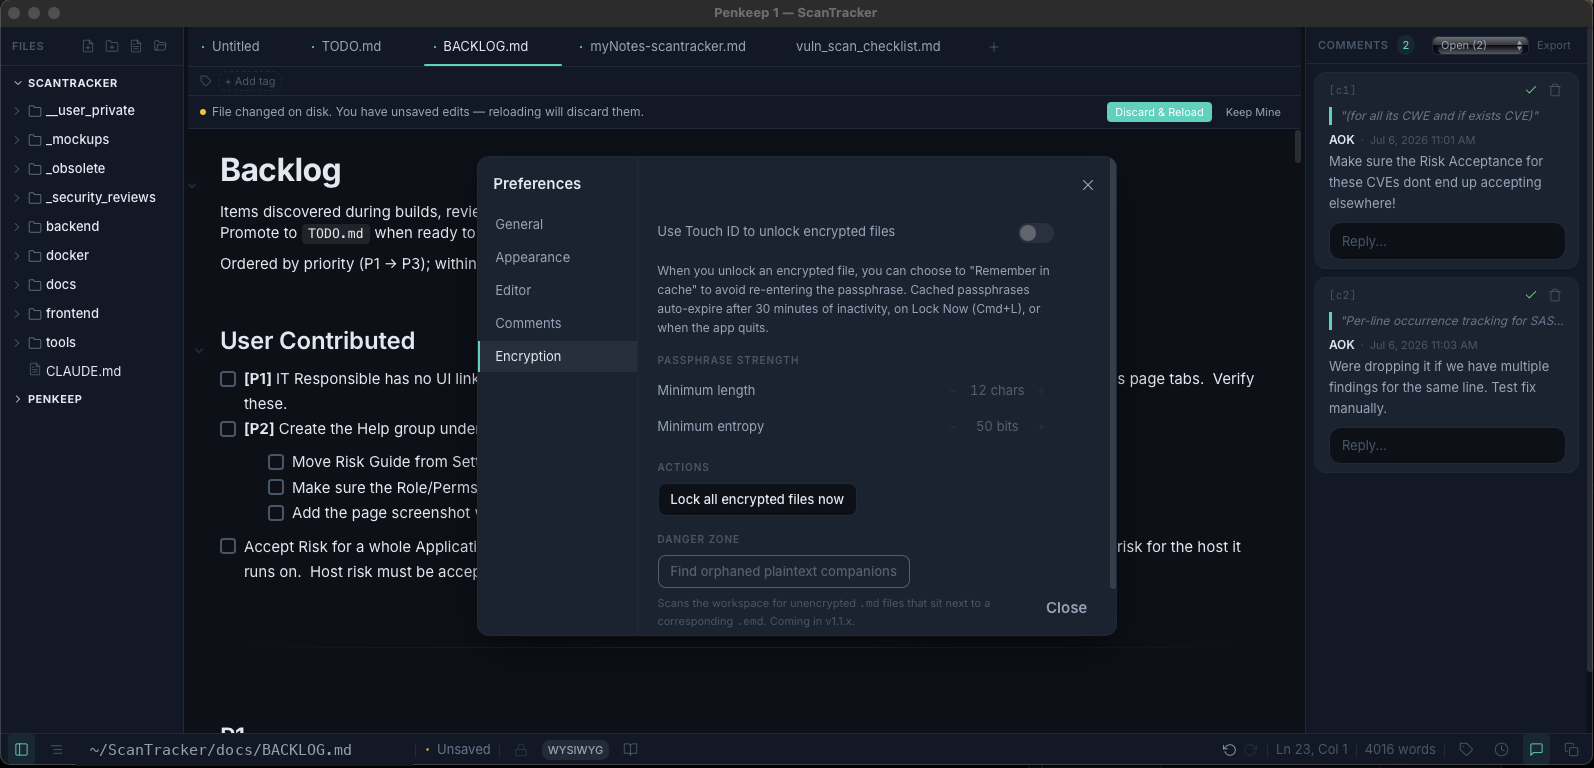Screen dimensions: 1594x768
Task: Open the outline list icon in status bar
Action: pyautogui.click(x=57, y=749)
